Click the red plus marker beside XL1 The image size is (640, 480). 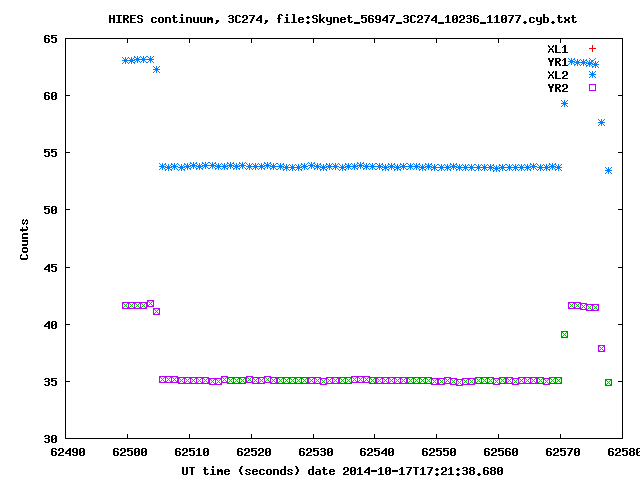(592, 49)
